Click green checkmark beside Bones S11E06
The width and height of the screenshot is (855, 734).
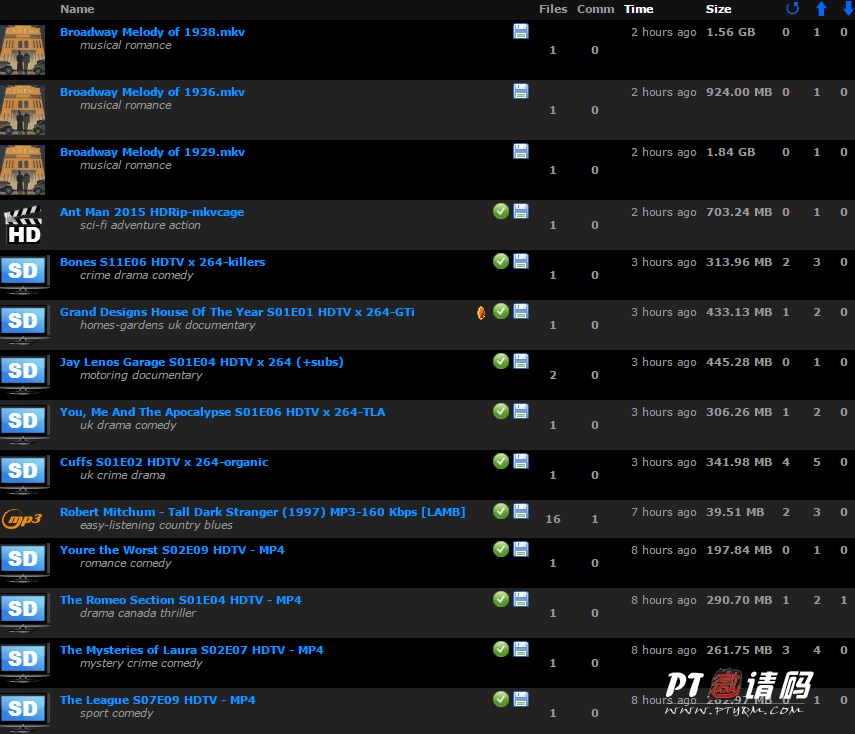[x=501, y=261]
